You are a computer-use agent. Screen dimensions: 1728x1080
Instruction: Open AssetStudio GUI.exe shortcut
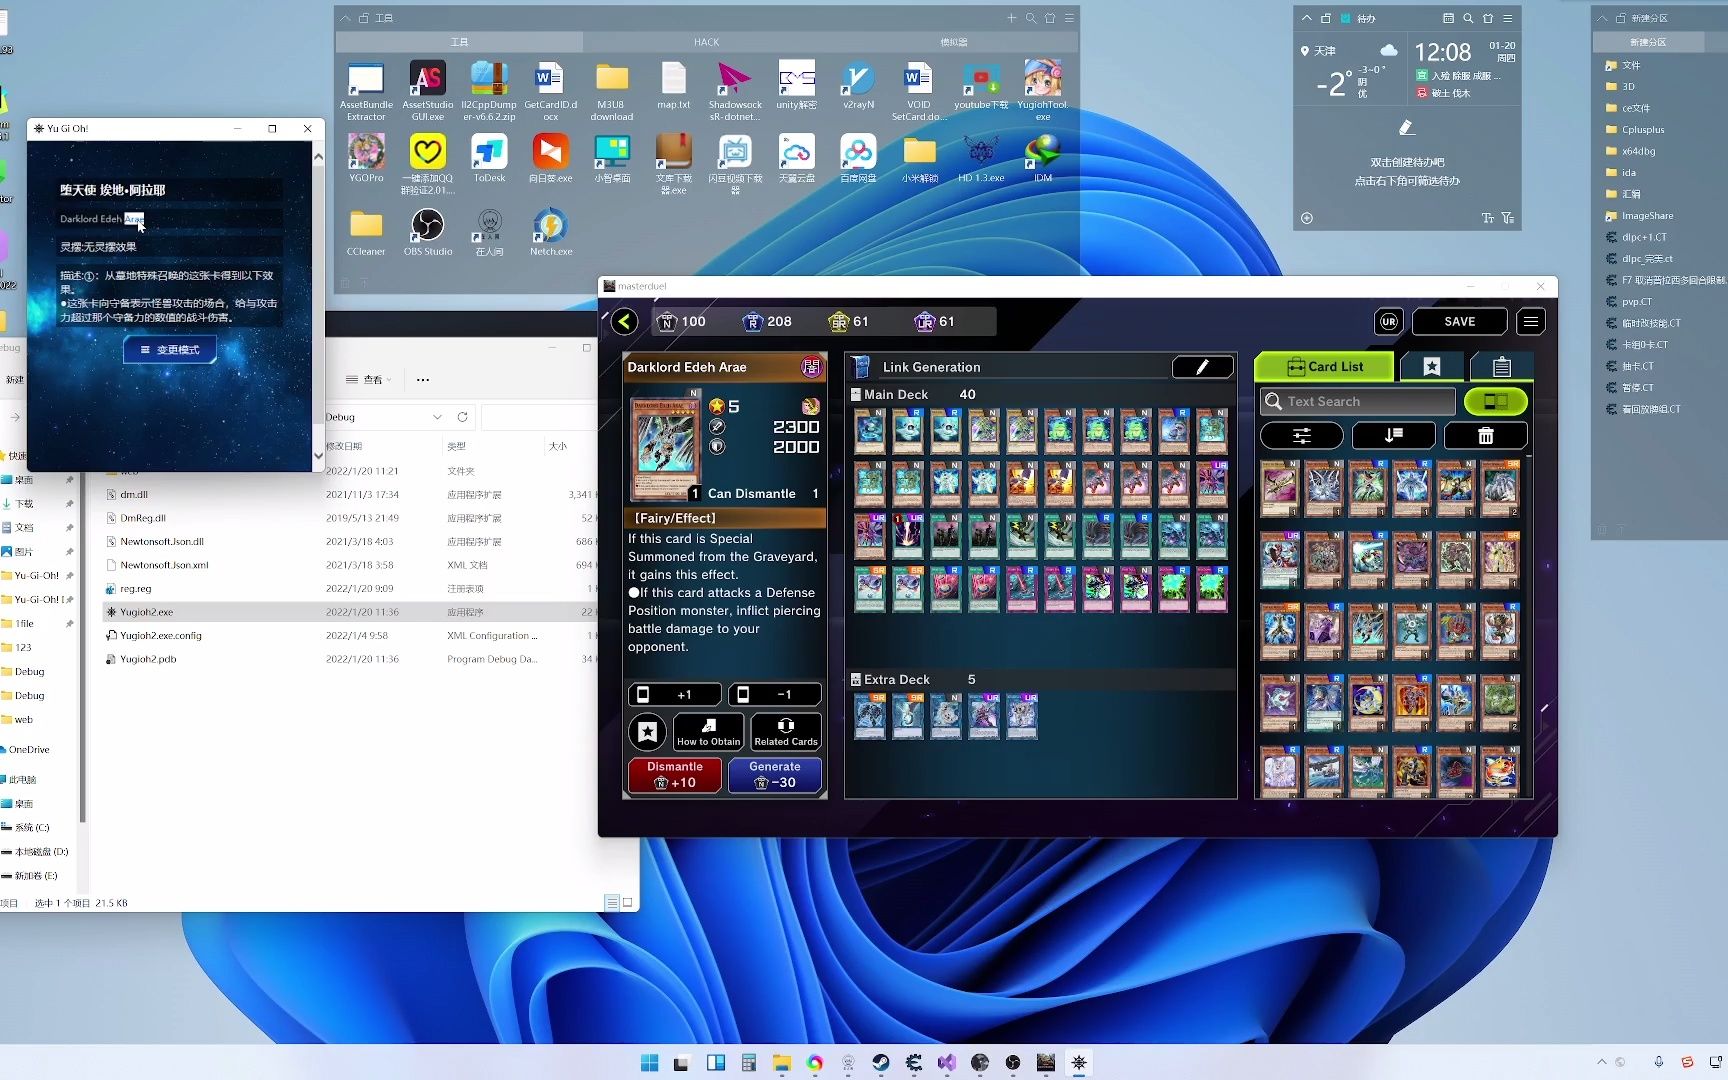[427, 92]
